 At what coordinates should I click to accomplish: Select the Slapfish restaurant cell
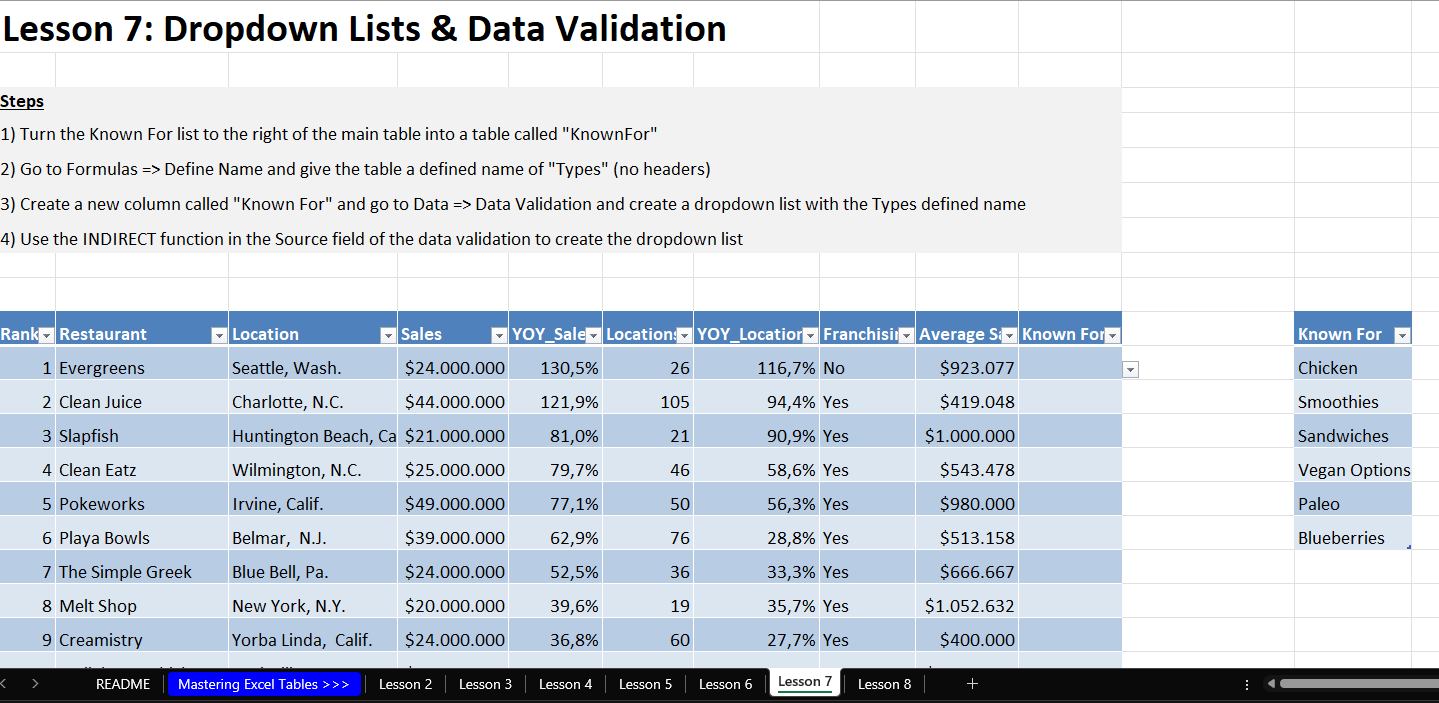pyautogui.click(x=142, y=436)
